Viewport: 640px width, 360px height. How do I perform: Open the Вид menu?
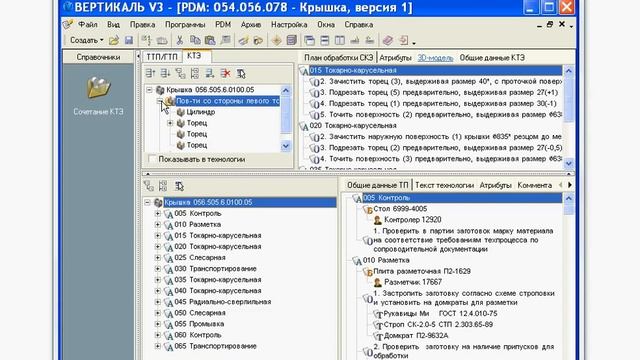coord(113,24)
